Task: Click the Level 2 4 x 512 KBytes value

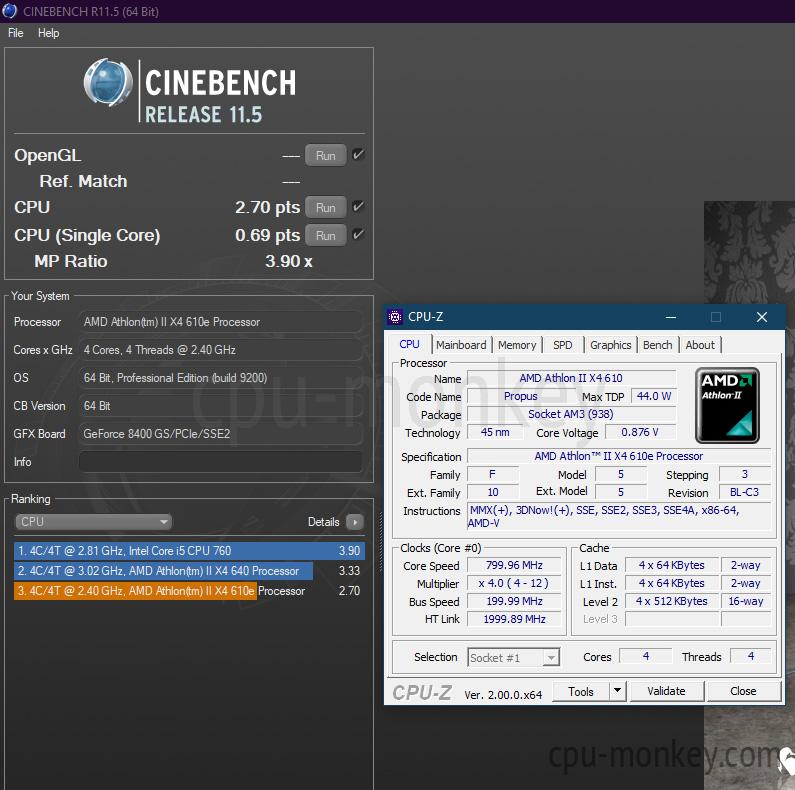Action: (x=672, y=601)
